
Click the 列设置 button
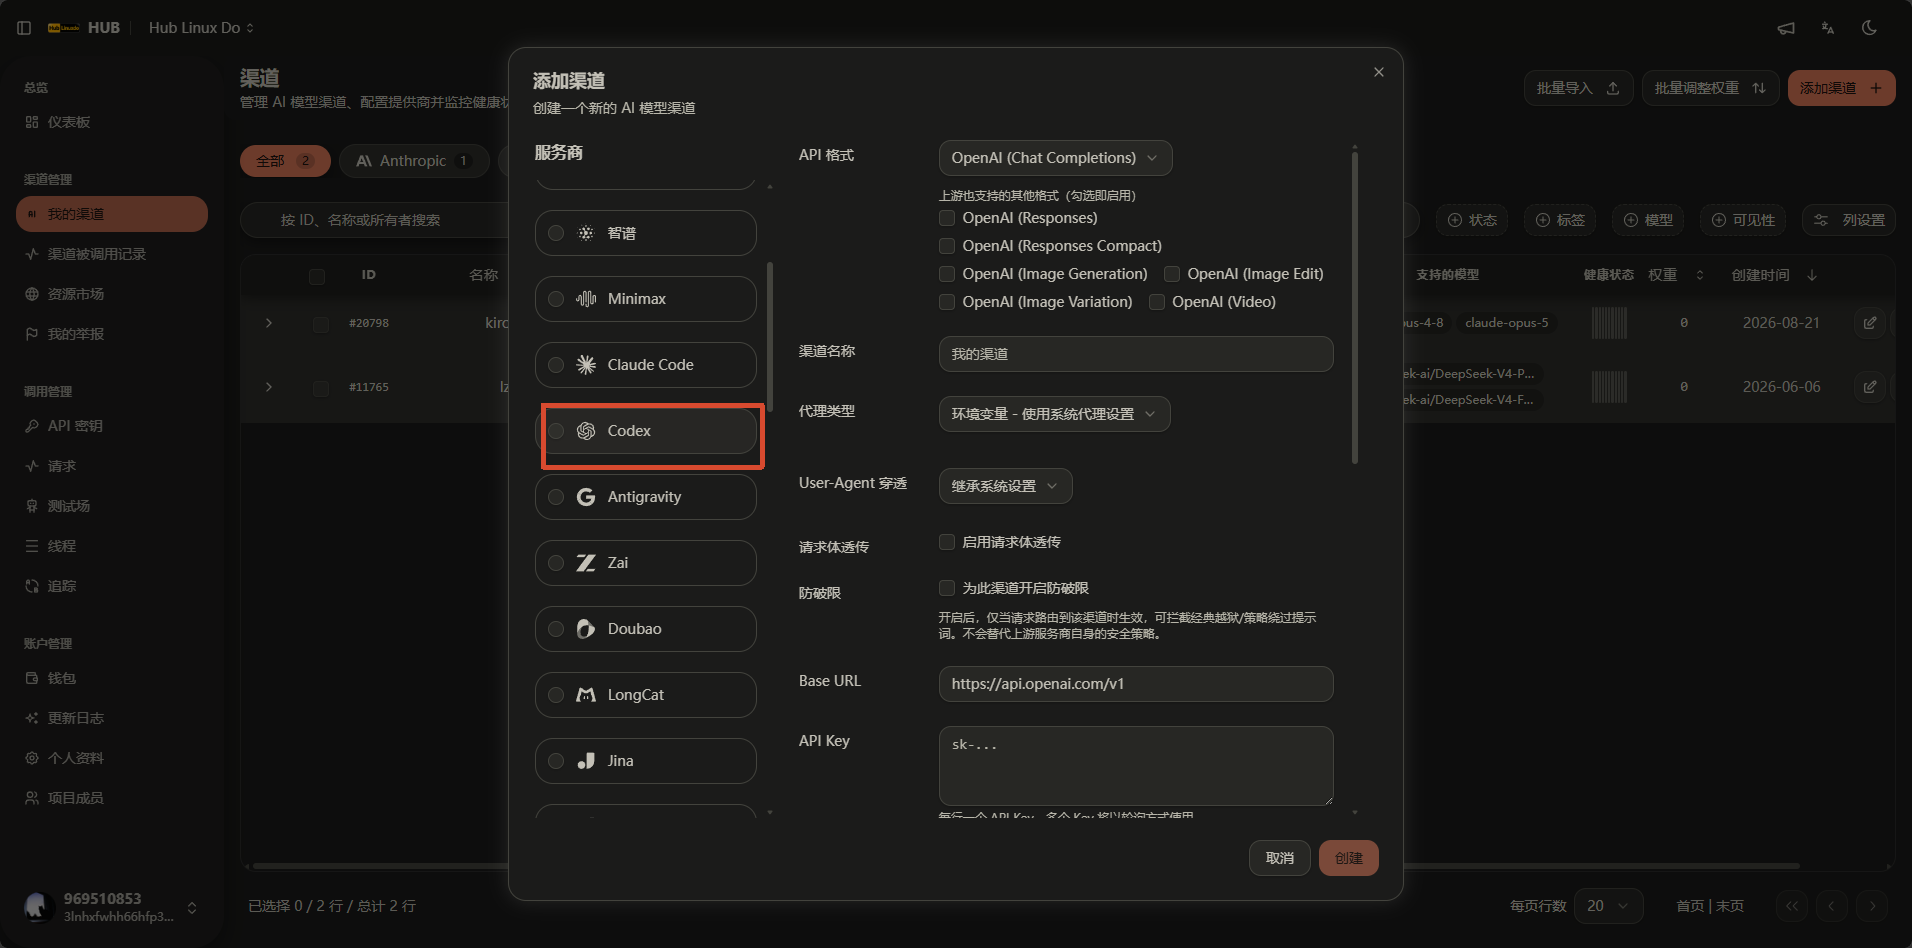tap(1849, 220)
